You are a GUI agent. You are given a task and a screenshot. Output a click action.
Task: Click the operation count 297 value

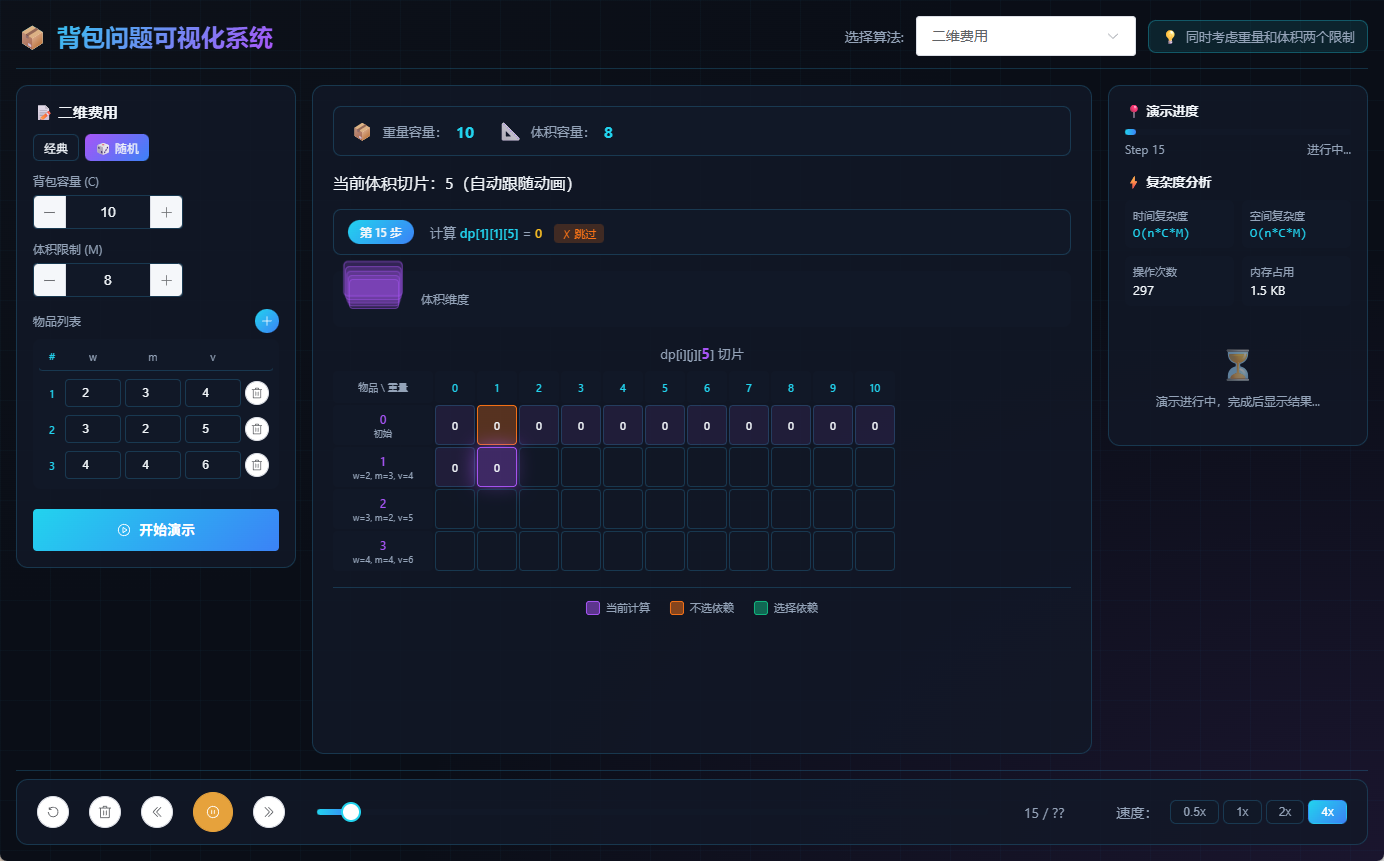point(1143,290)
